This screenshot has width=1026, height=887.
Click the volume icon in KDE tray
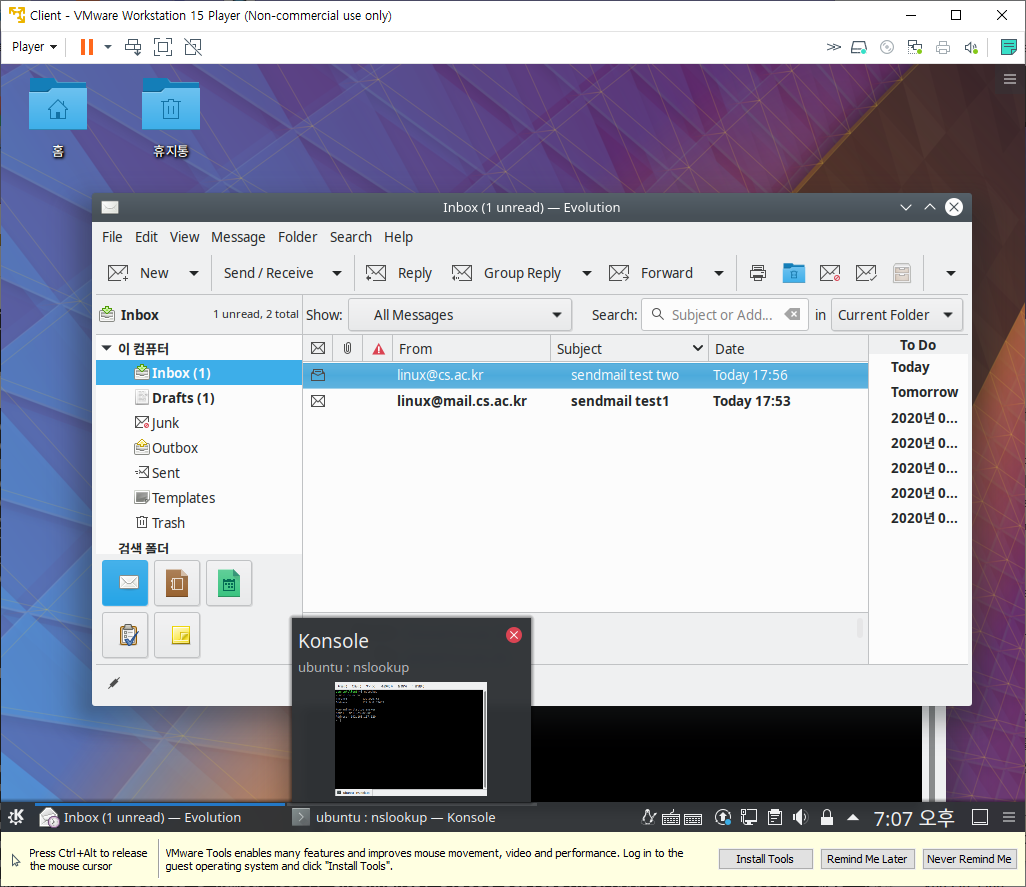click(x=800, y=817)
